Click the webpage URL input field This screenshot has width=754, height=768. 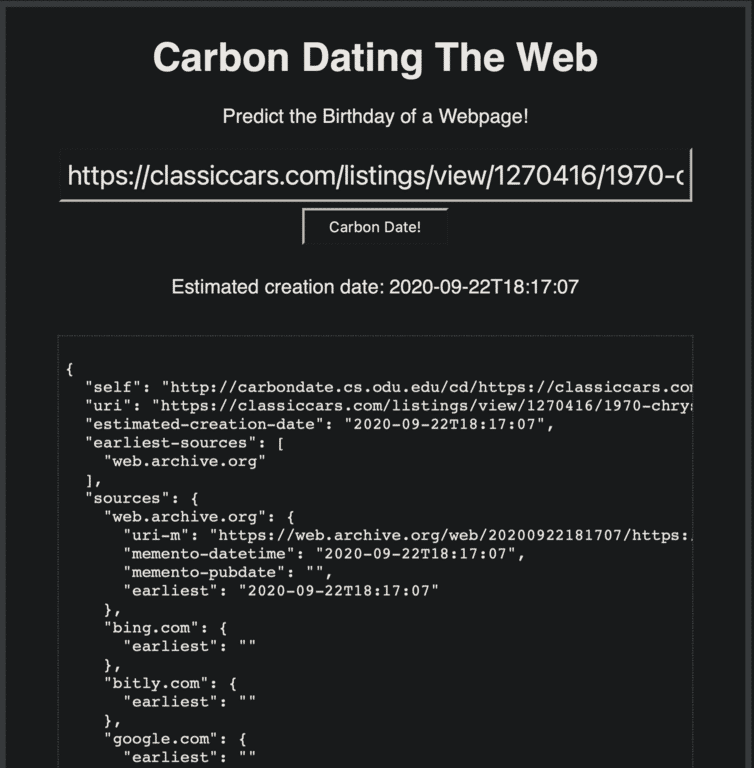coord(375,177)
